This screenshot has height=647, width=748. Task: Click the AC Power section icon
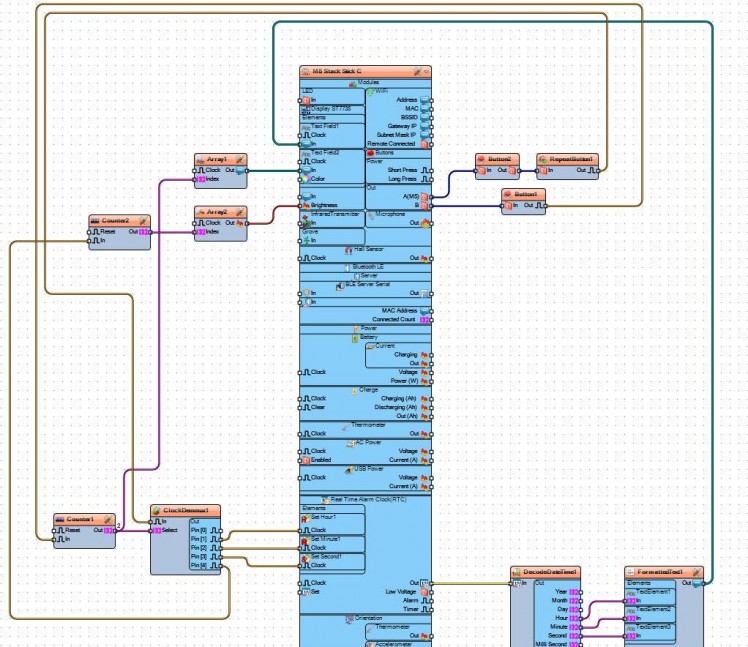click(351, 443)
